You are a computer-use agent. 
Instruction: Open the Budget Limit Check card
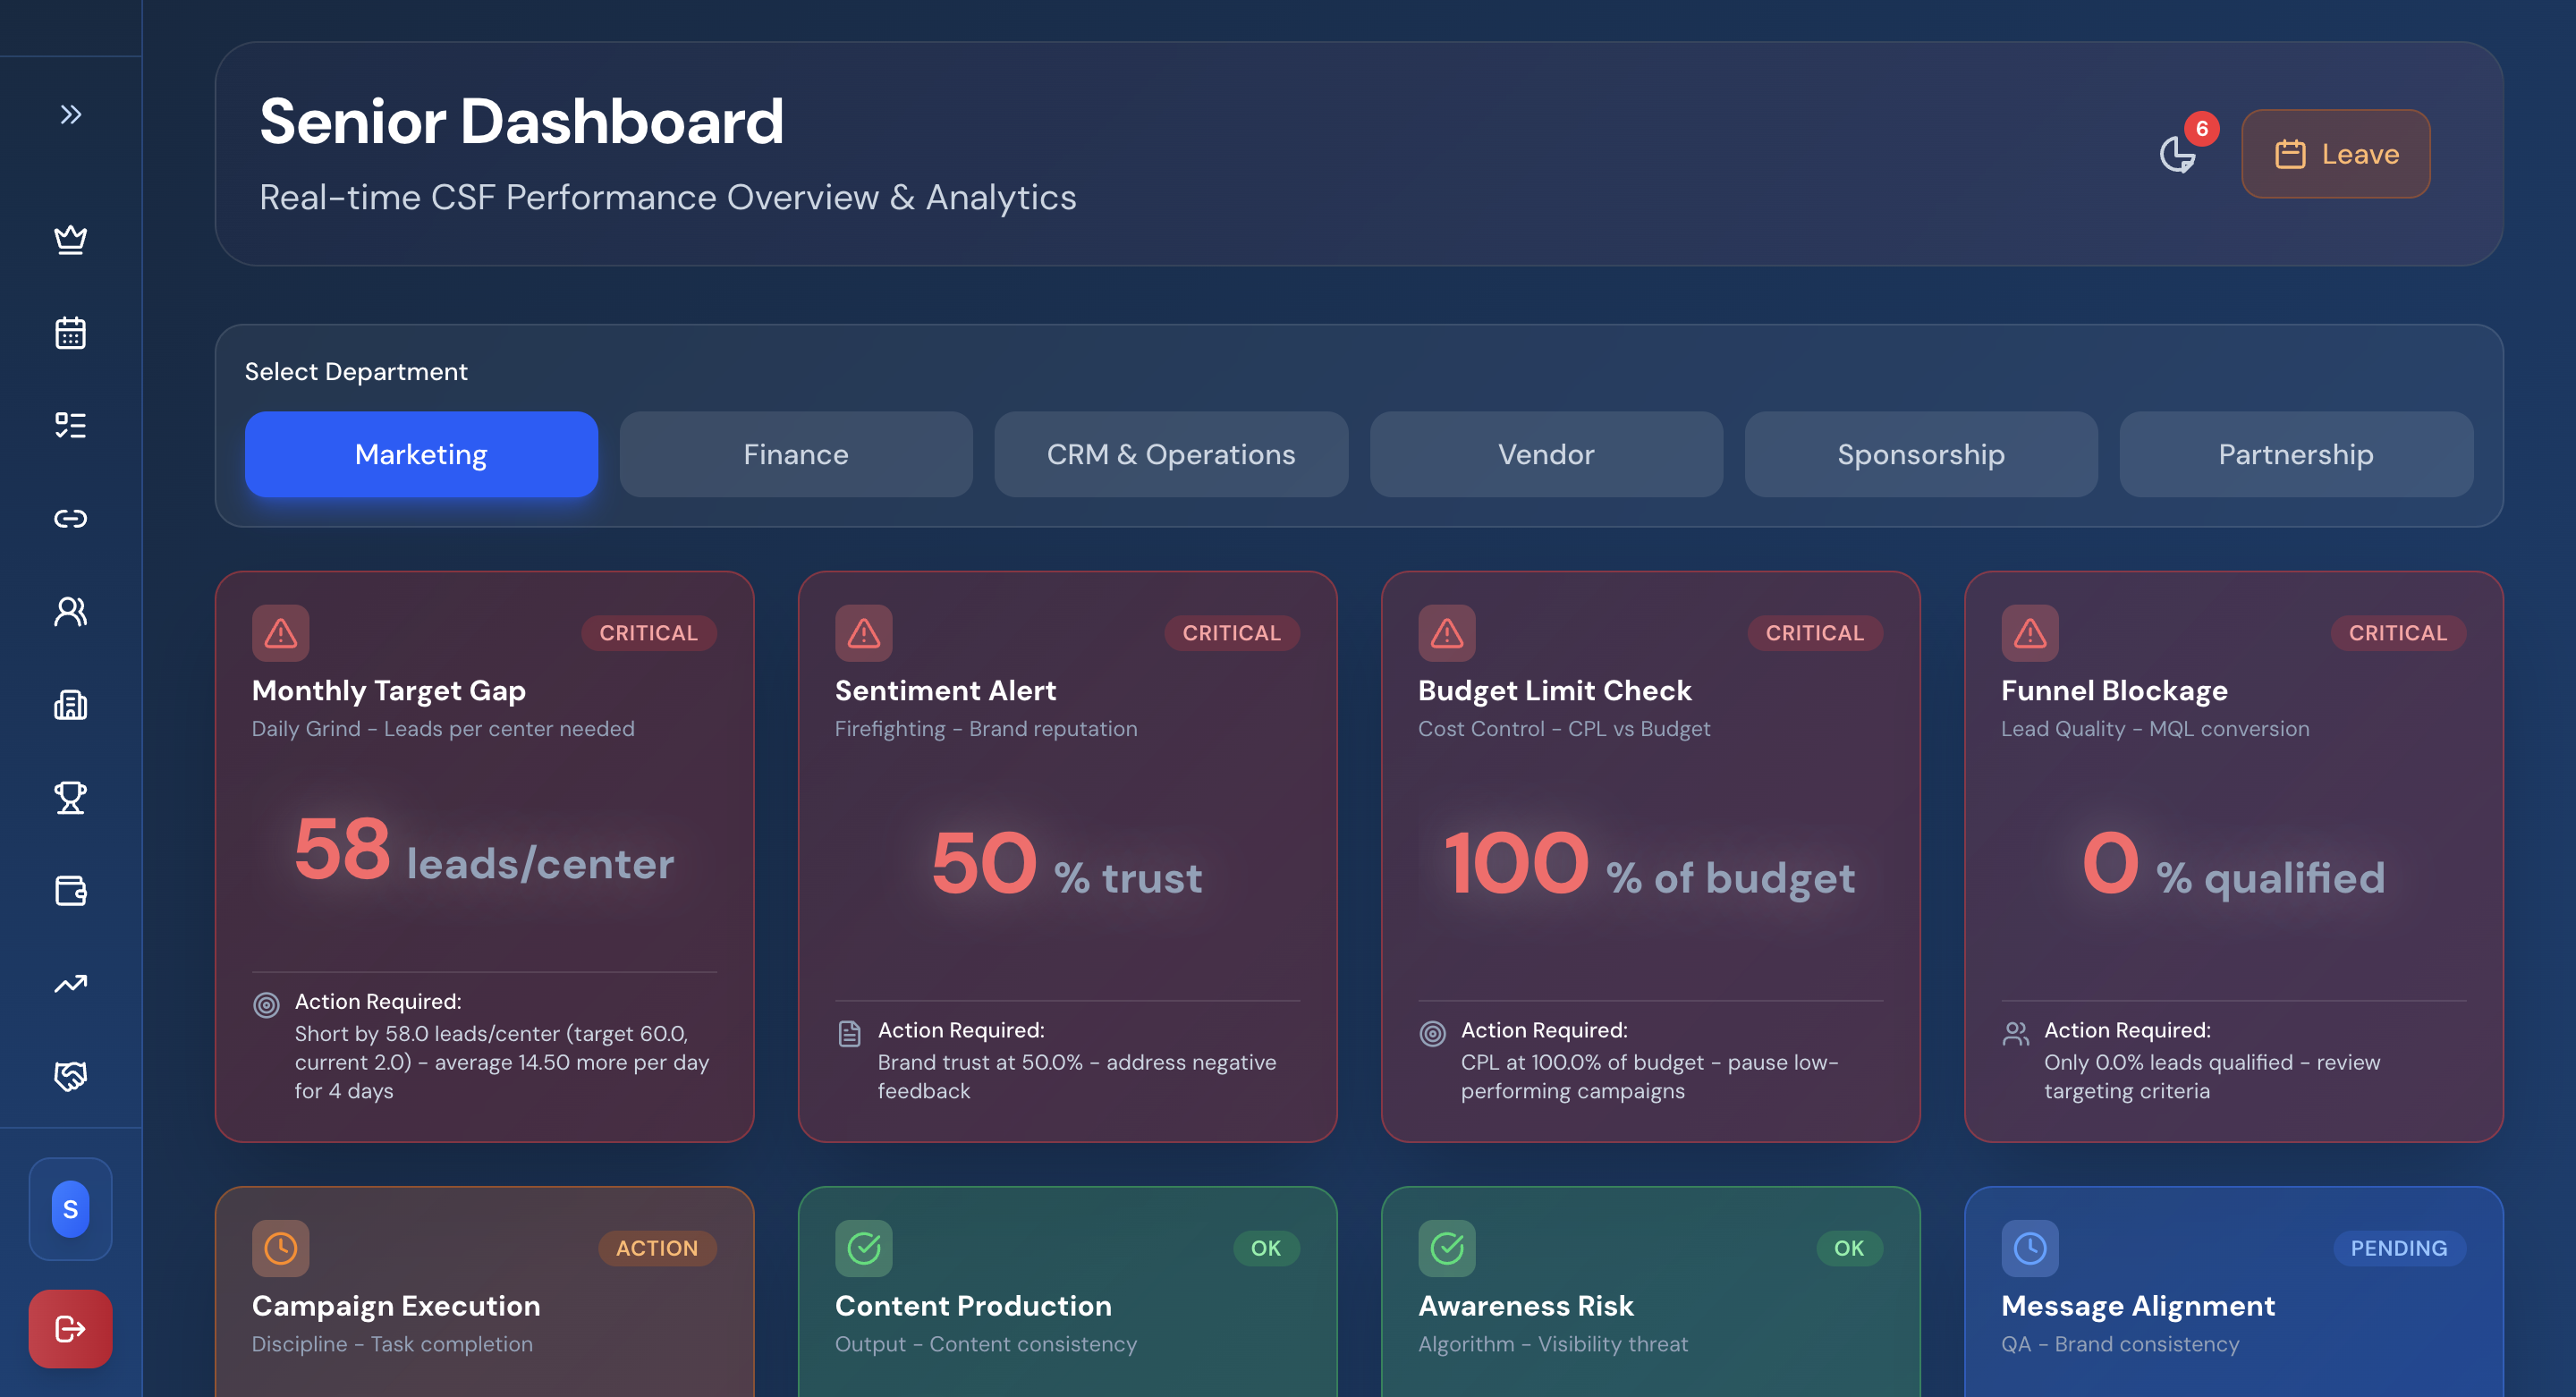[x=1650, y=856]
